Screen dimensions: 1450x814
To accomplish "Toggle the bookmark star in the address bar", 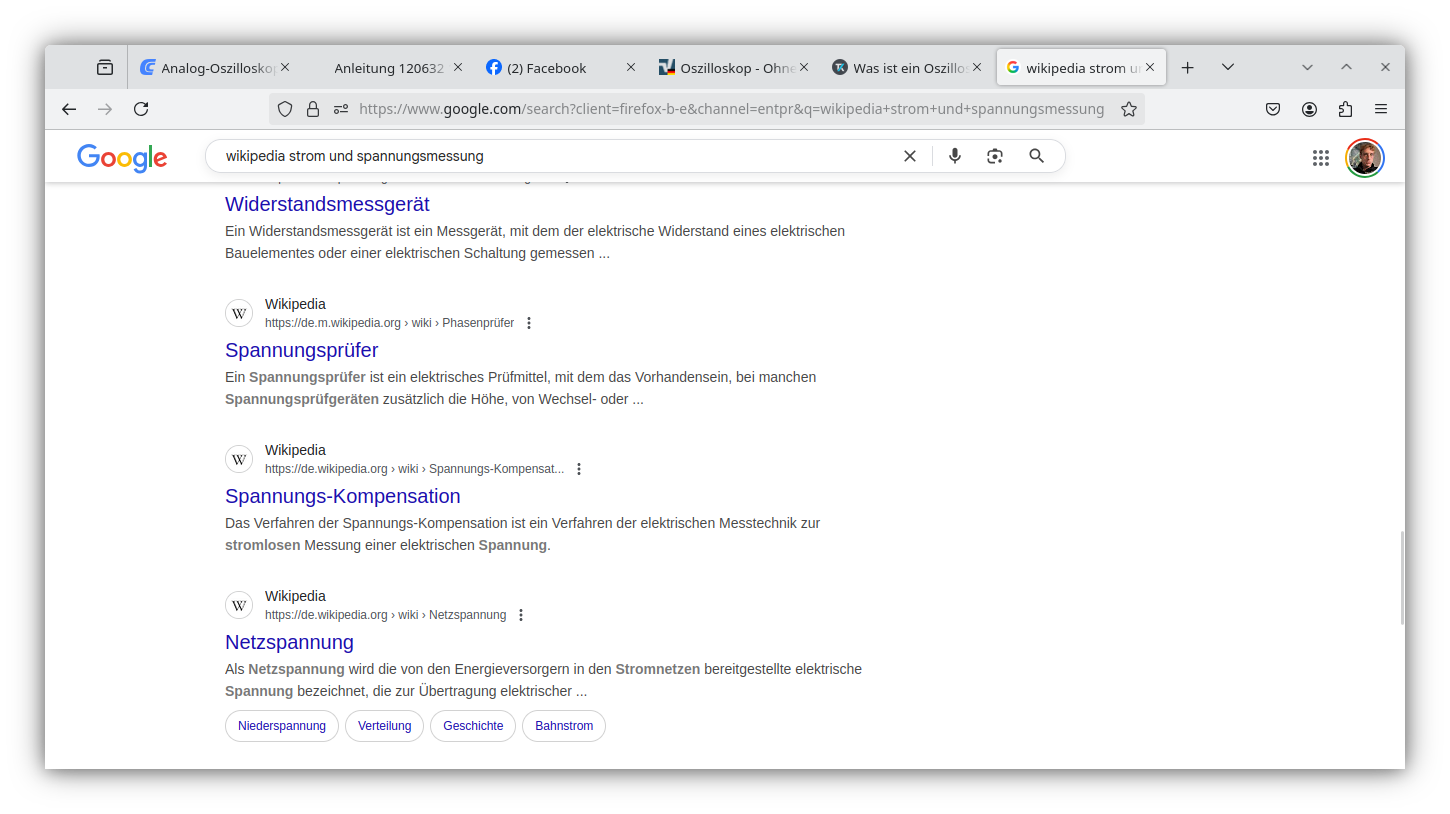I will coord(1128,109).
